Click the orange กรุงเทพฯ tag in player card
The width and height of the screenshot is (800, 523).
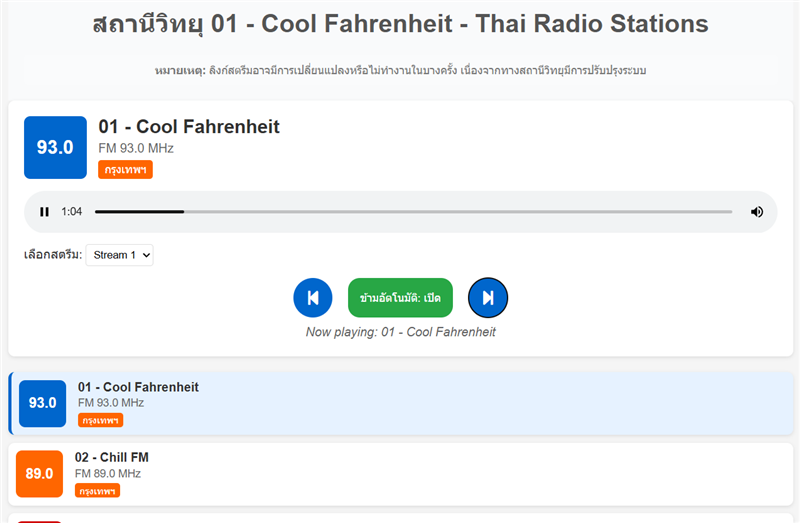pos(126,170)
